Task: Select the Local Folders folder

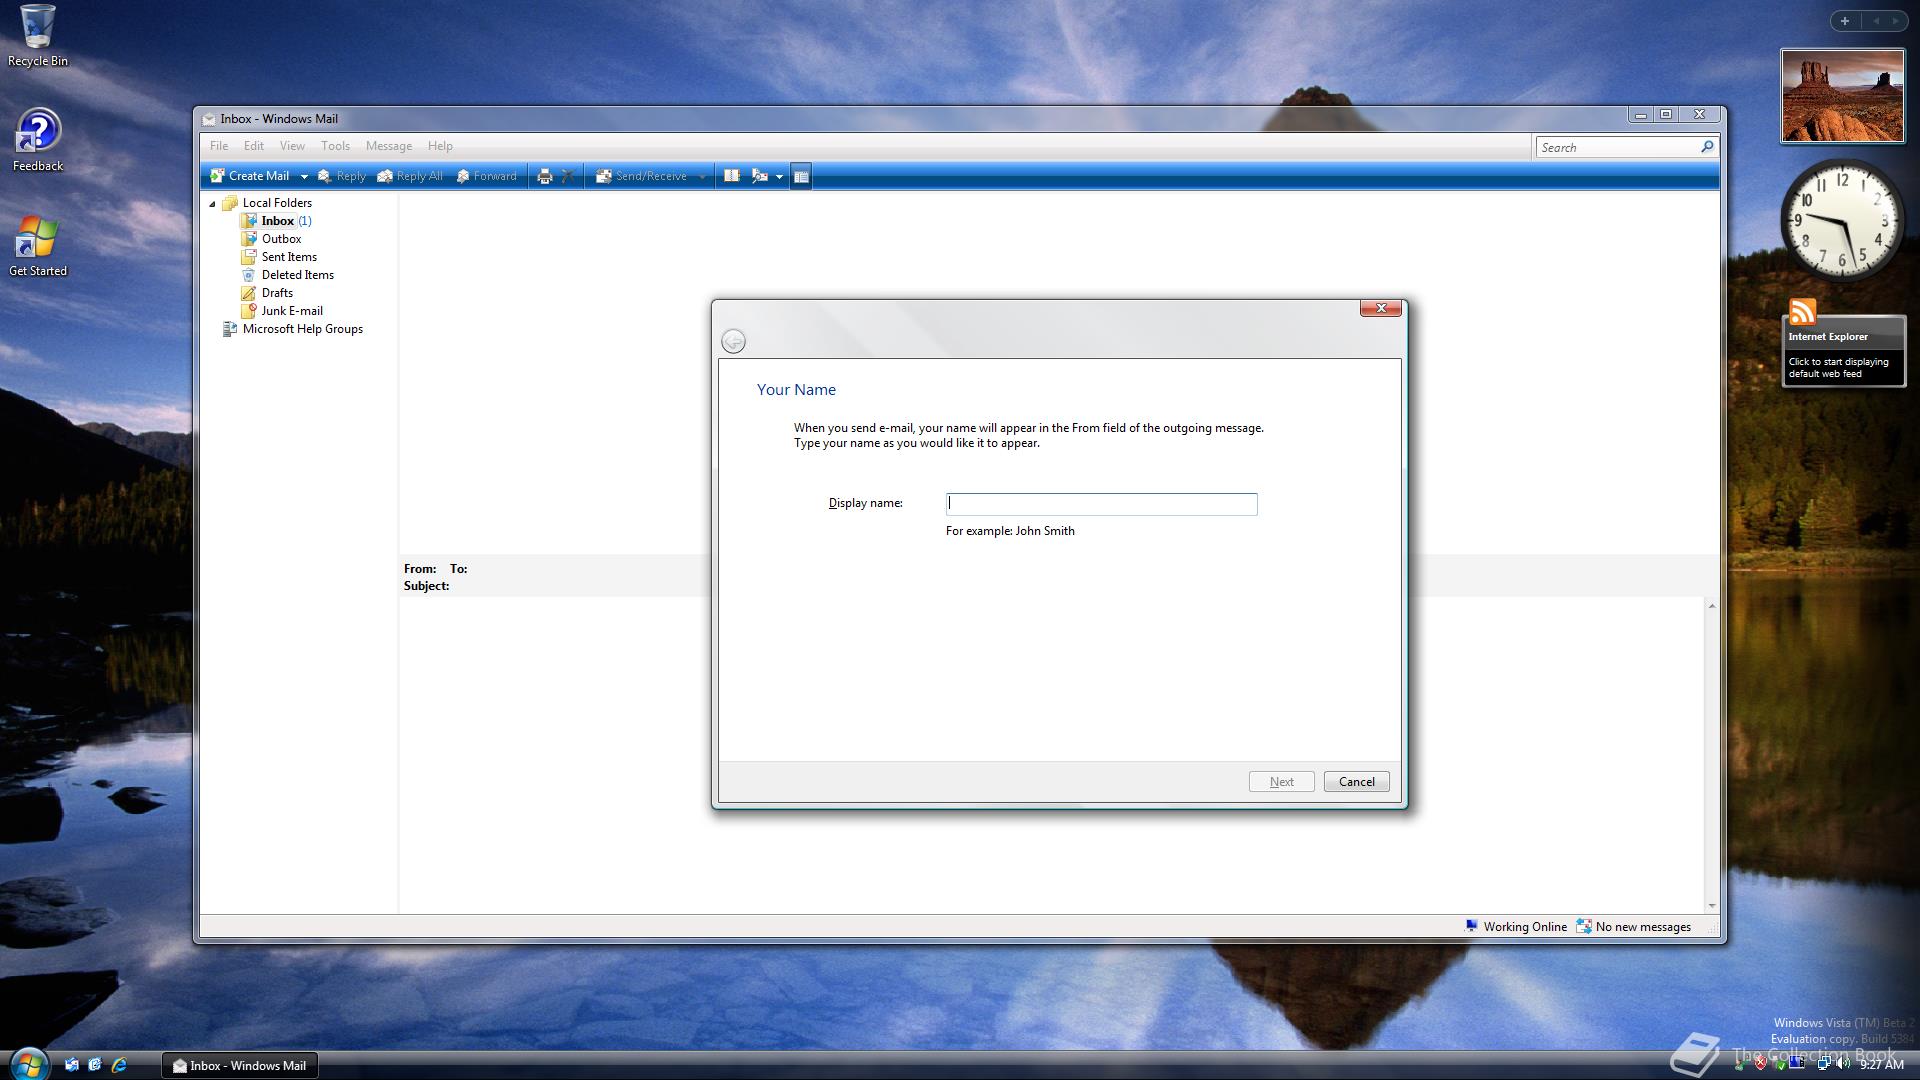Action: coord(277,203)
